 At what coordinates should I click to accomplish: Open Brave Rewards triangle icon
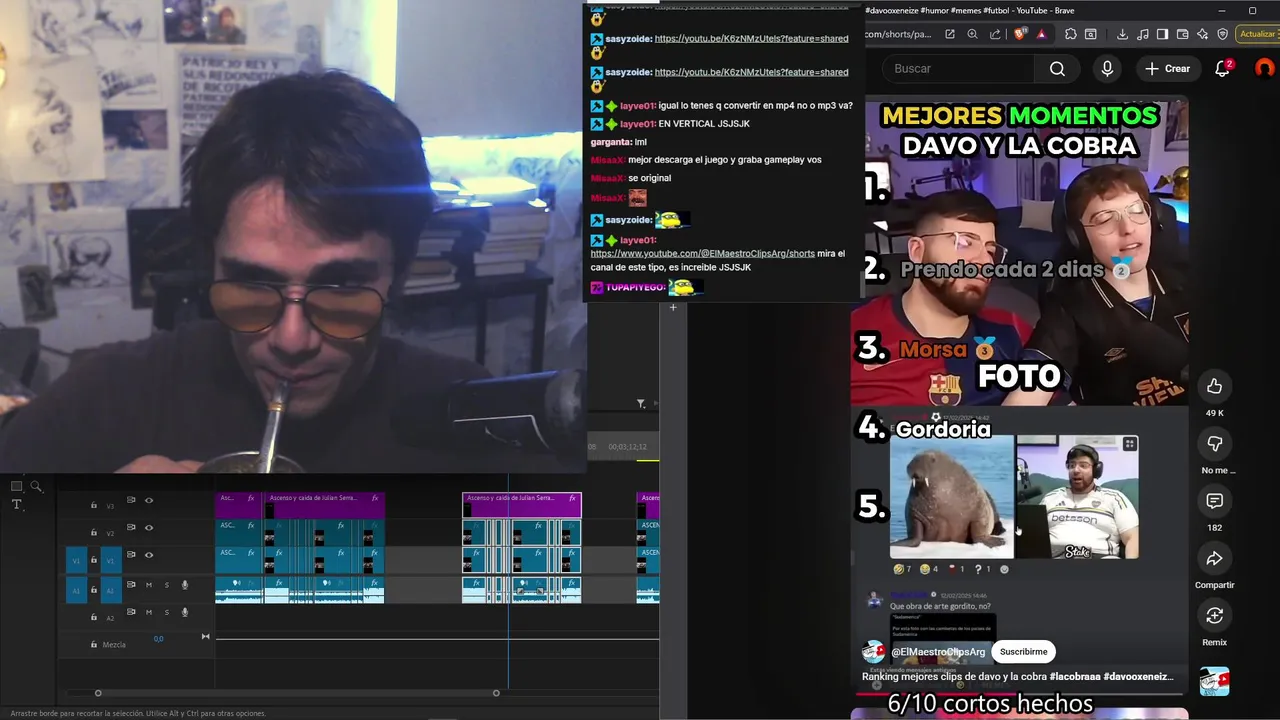(x=1041, y=34)
